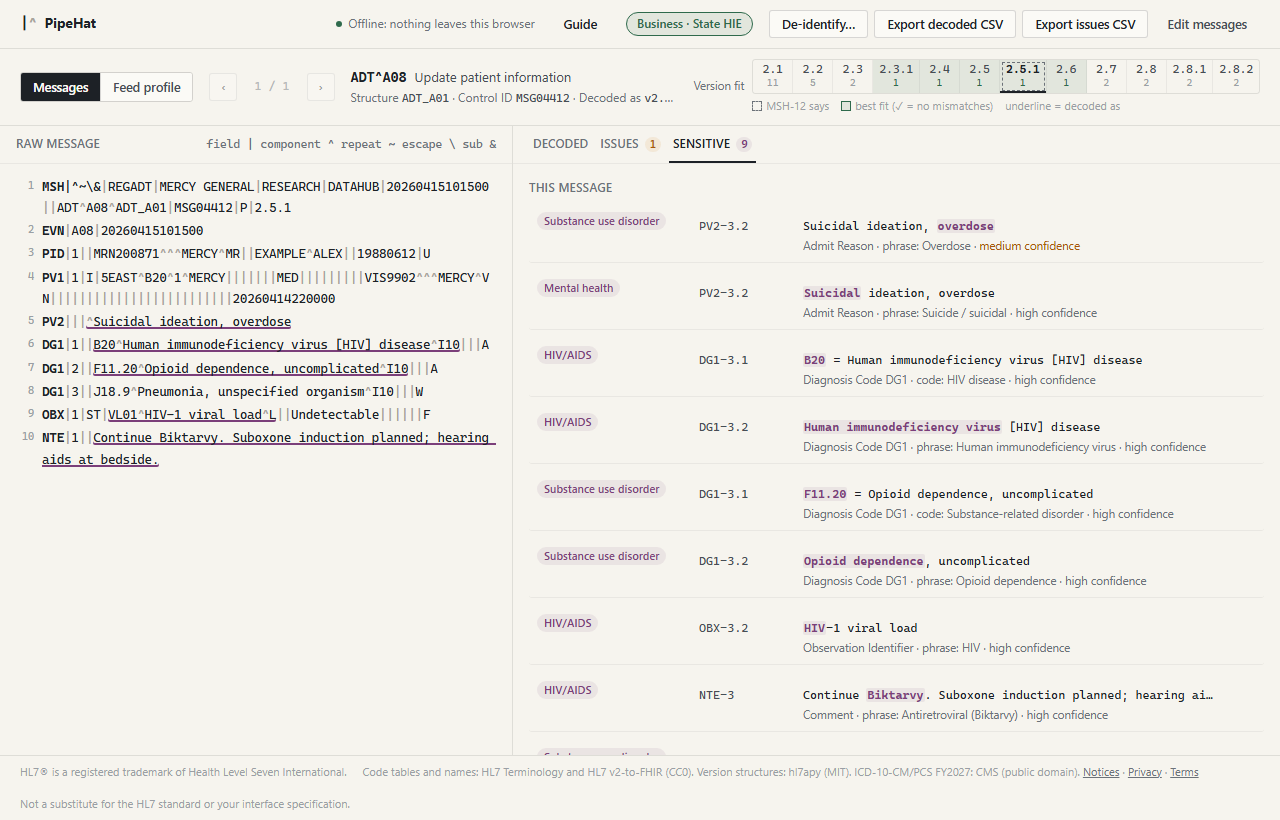
Task: Export decoded CSV
Action: 945,24
